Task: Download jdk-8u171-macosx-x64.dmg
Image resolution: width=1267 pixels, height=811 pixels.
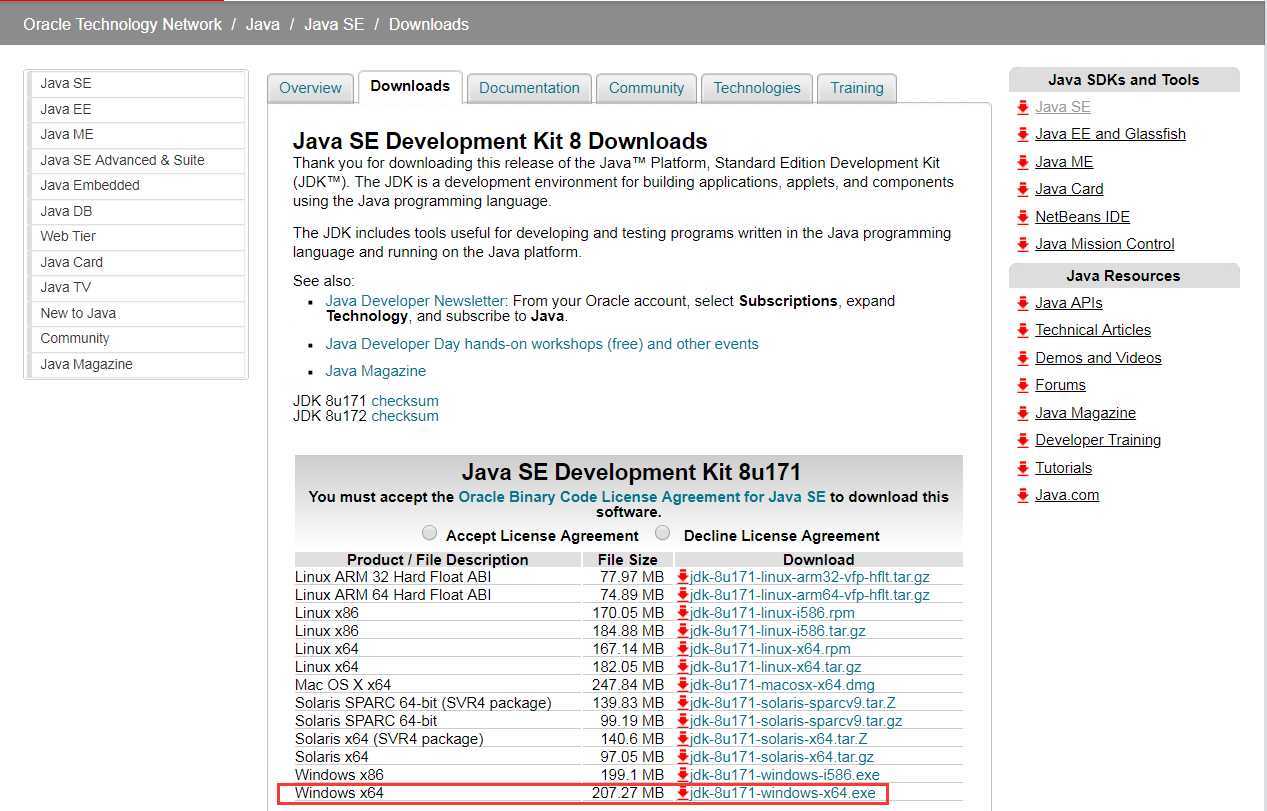Action: point(782,685)
